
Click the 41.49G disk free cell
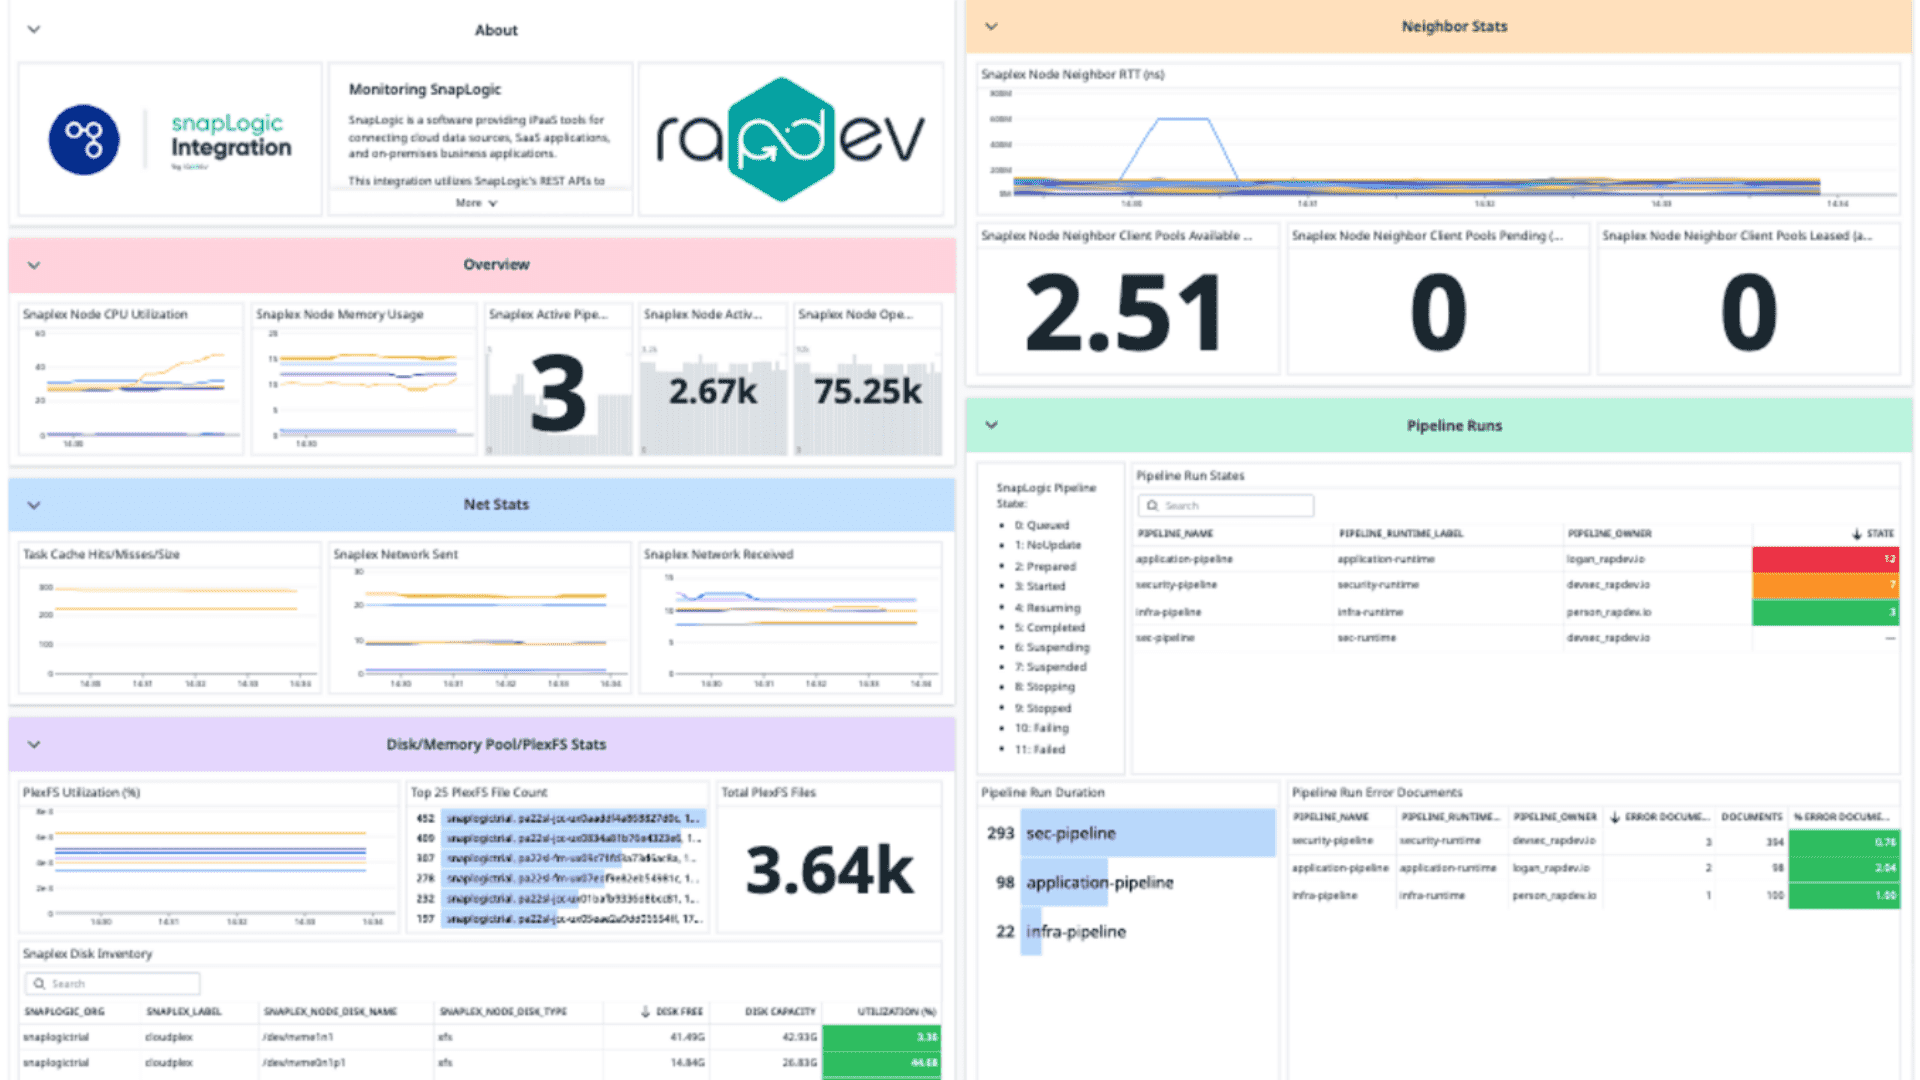point(686,1037)
